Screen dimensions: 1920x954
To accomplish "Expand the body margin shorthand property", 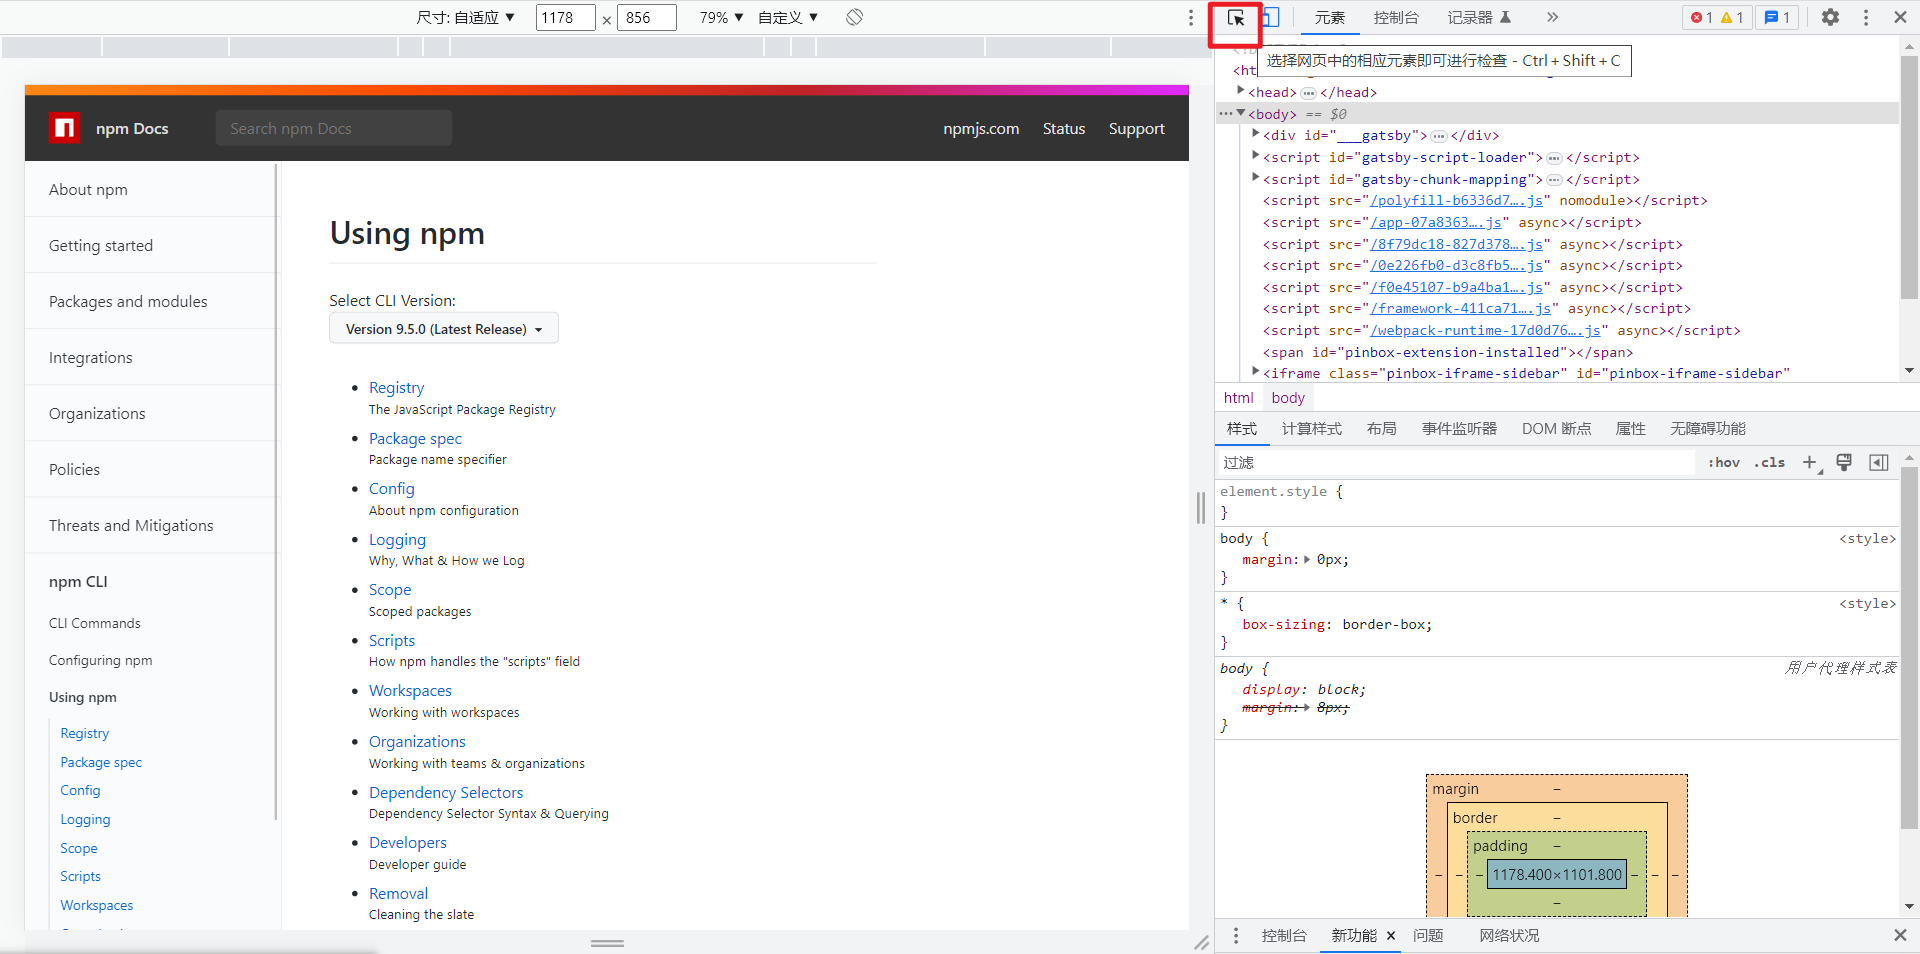I will [x=1307, y=559].
